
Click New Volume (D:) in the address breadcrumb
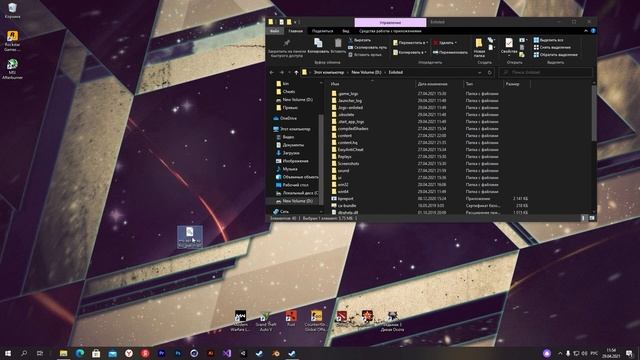click(366, 72)
